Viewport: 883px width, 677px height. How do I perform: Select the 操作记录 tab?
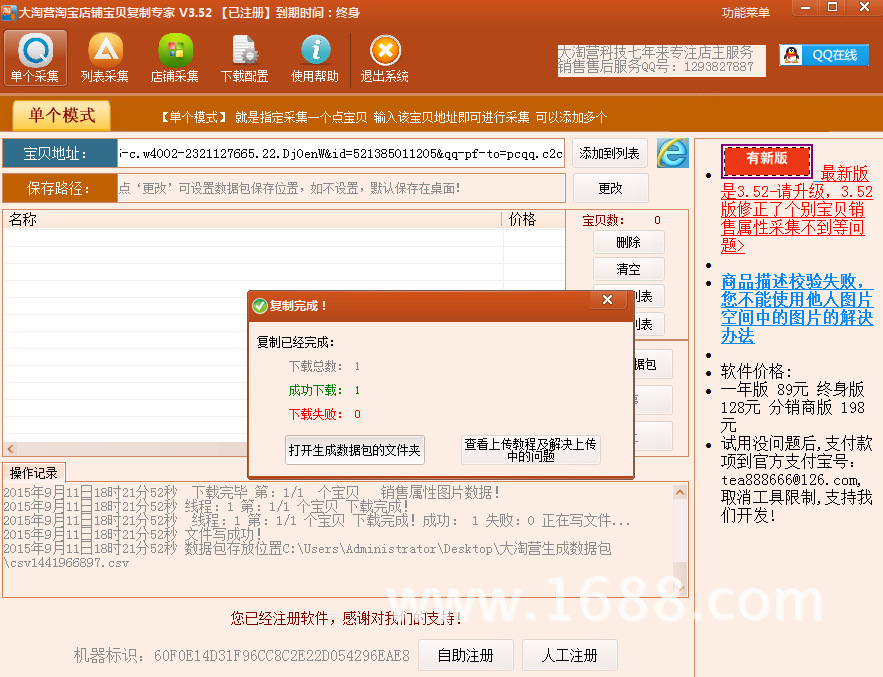tap(34, 473)
